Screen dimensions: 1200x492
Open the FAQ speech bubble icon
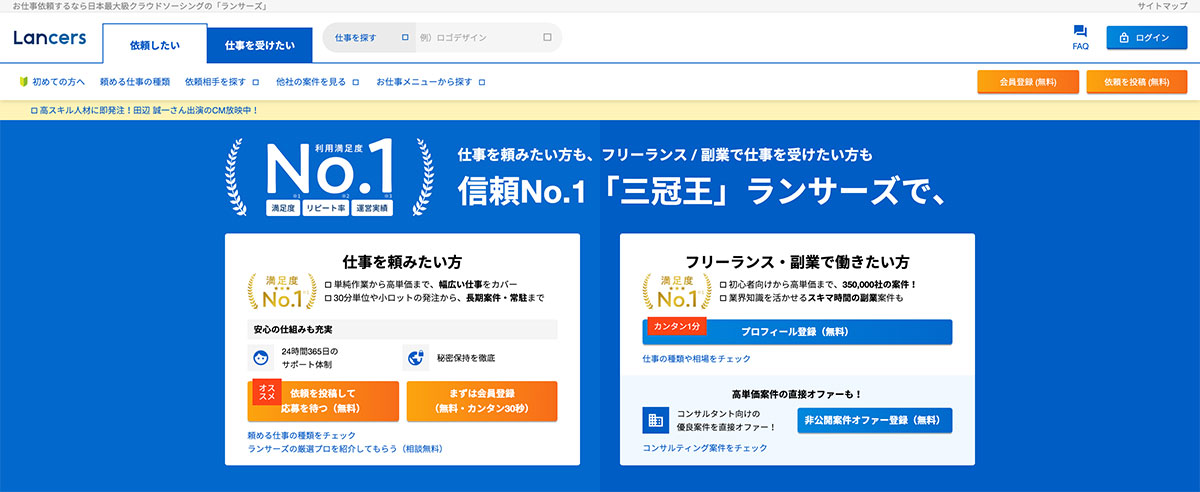(x=1080, y=32)
